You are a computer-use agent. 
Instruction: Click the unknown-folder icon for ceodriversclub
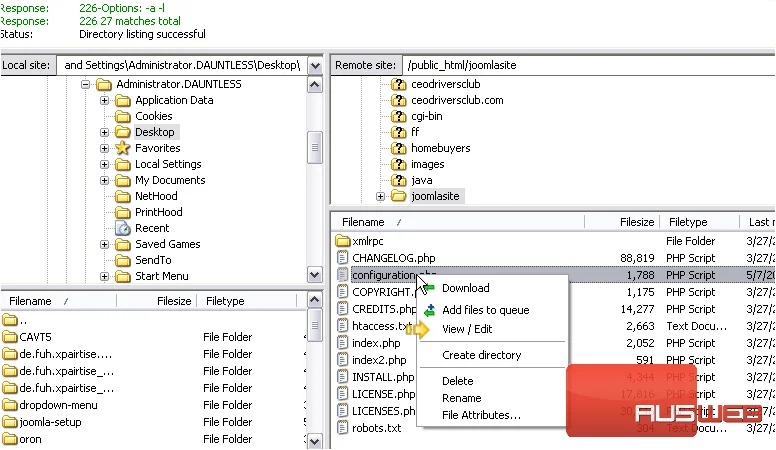[x=398, y=84]
